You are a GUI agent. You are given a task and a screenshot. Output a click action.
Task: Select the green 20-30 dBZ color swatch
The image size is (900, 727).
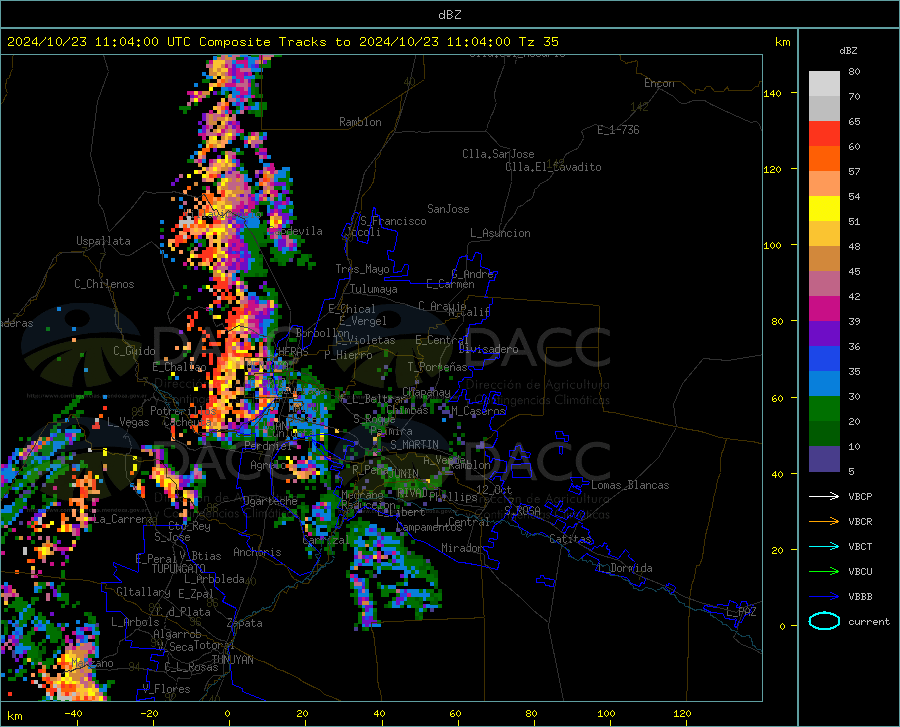(824, 409)
